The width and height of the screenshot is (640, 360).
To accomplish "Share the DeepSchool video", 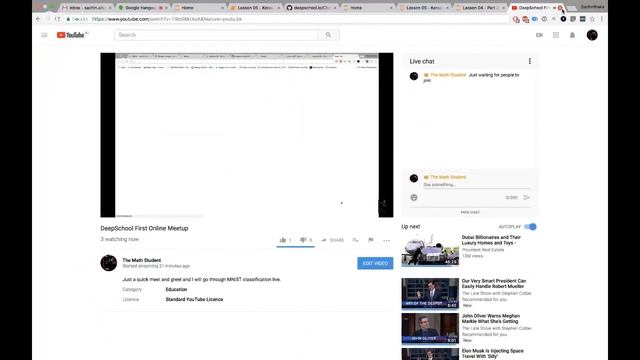I will point(333,240).
